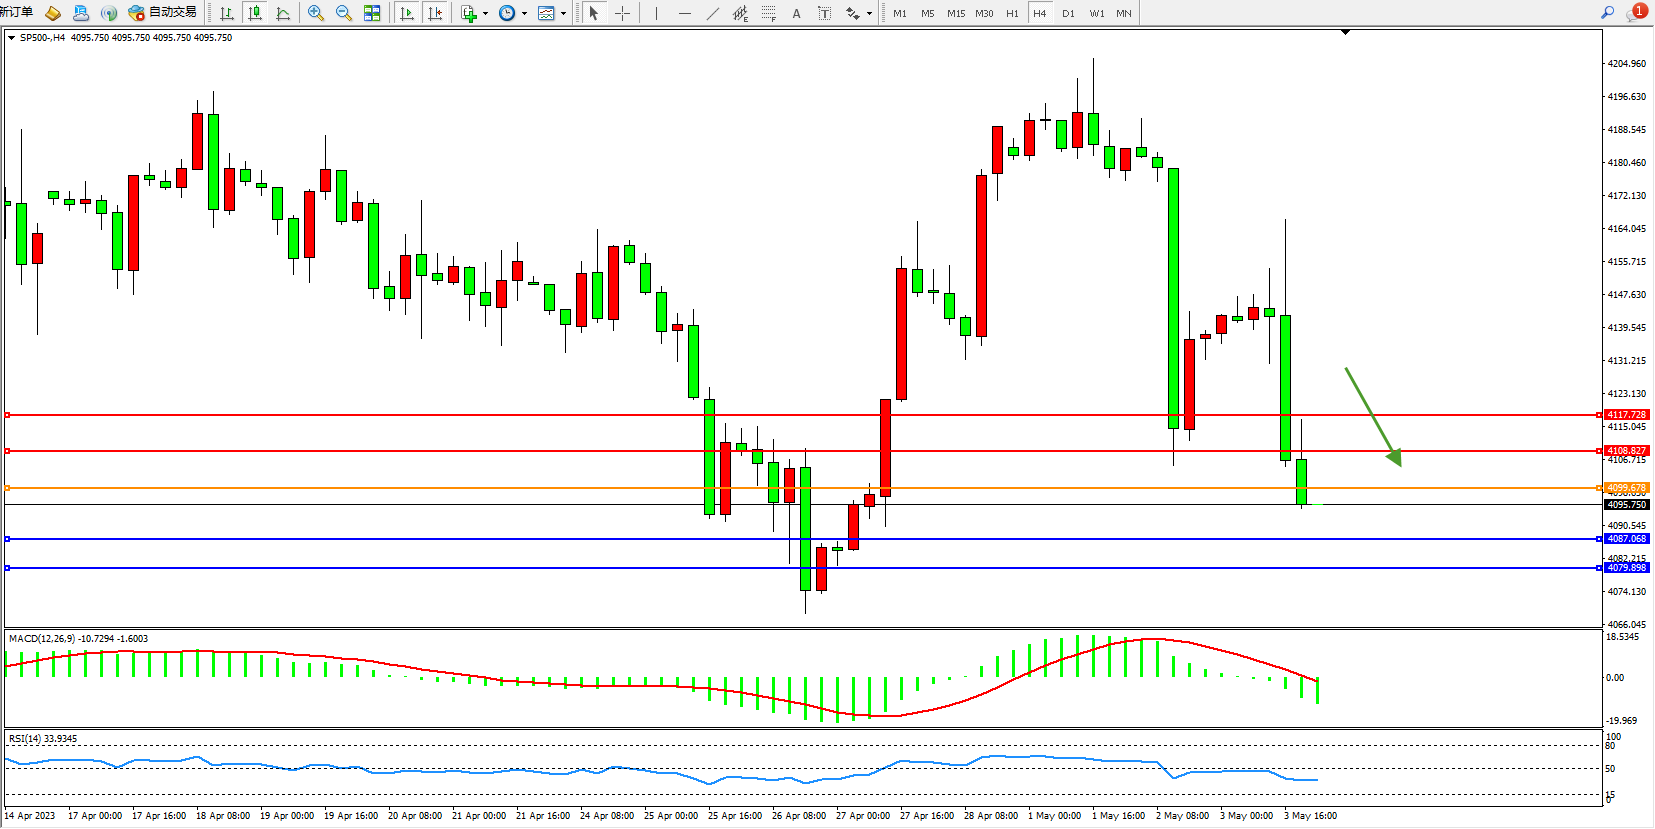Viewport: 1655px width, 829px height.
Task: Switch to the M15 timeframe
Action: (x=956, y=13)
